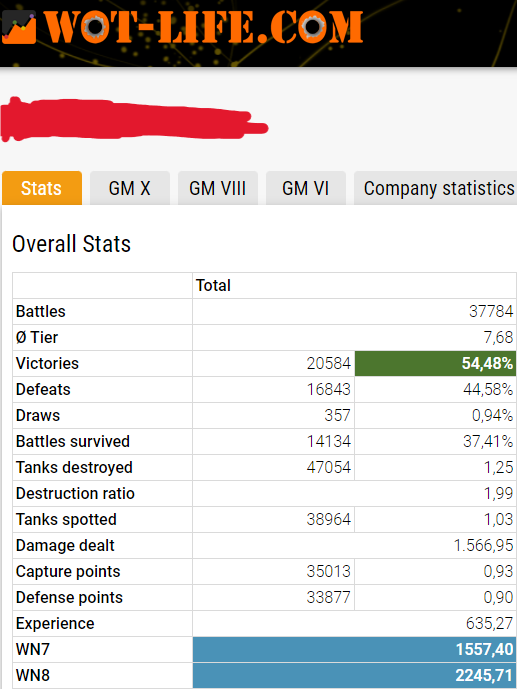Open the WOT-LIFE.COM site title
The height and width of the screenshot is (689, 517).
point(204,27)
